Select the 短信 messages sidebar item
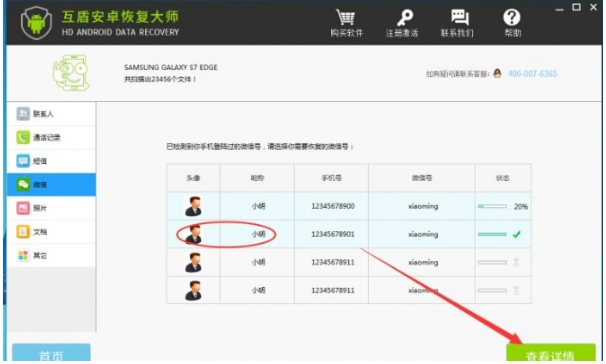Viewport: 606px width, 364px height. [51, 161]
